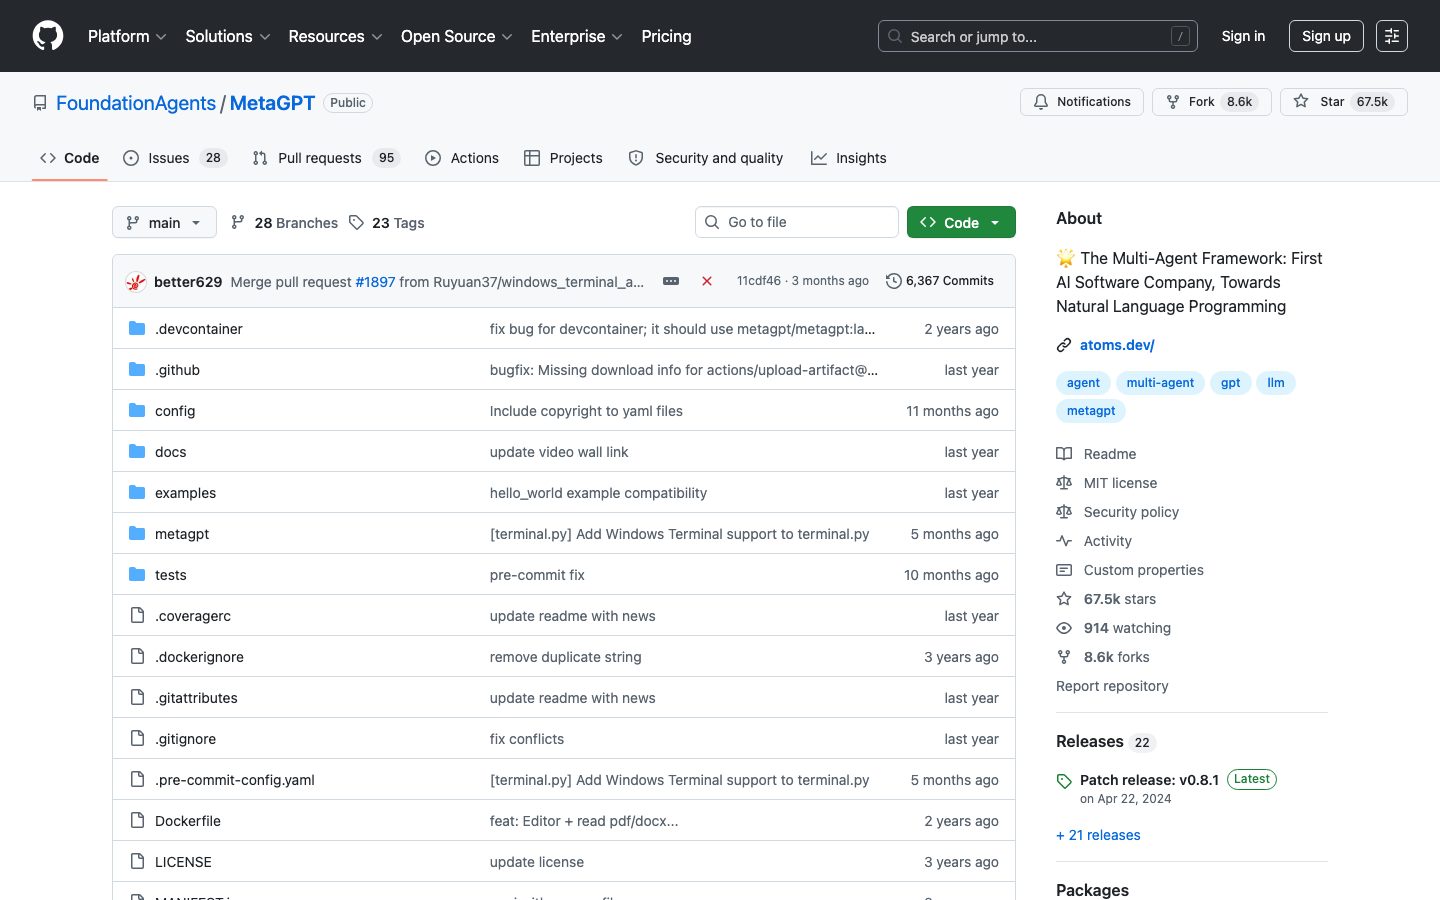Click the release tag icon

point(1064,781)
